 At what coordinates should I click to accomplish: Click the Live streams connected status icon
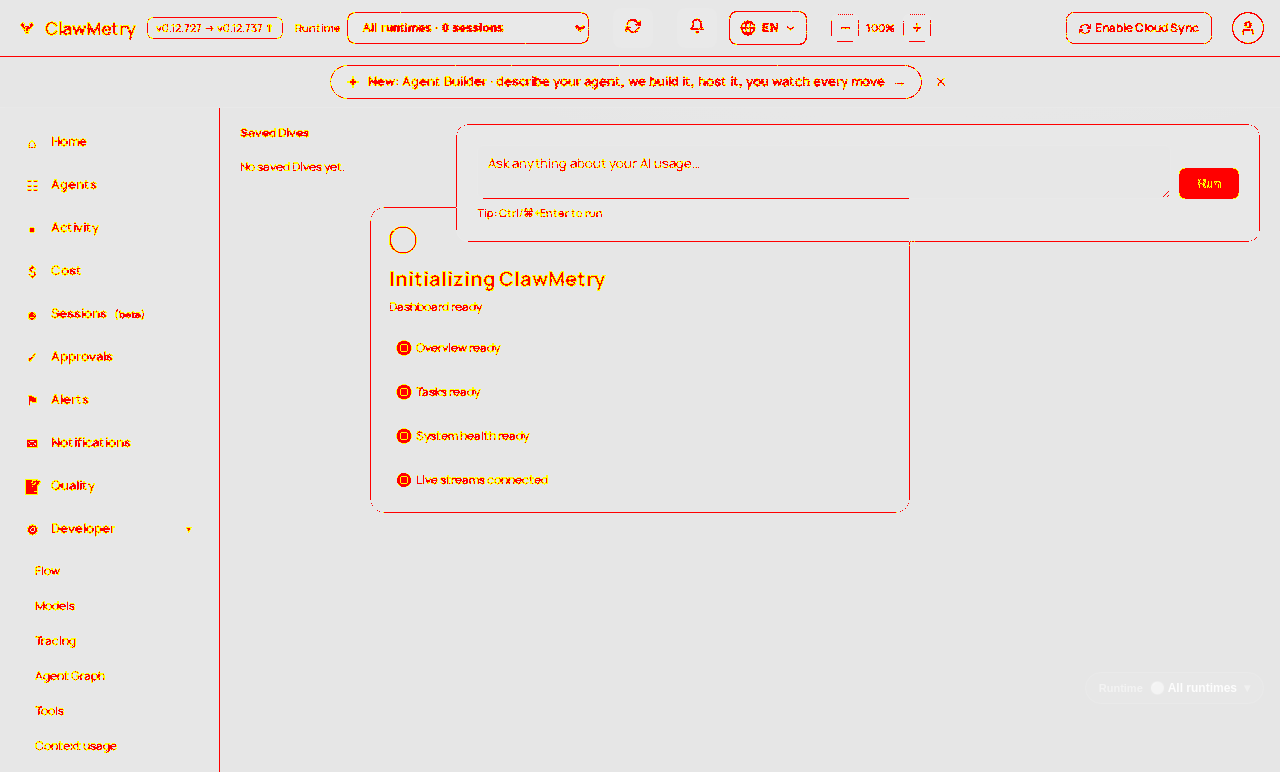[404, 480]
